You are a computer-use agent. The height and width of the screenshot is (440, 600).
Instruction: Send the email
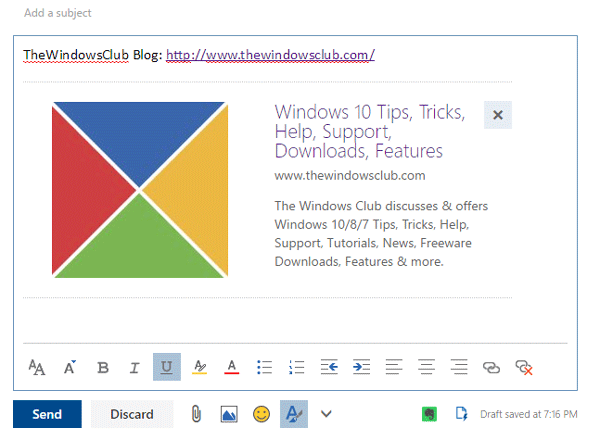(47, 414)
